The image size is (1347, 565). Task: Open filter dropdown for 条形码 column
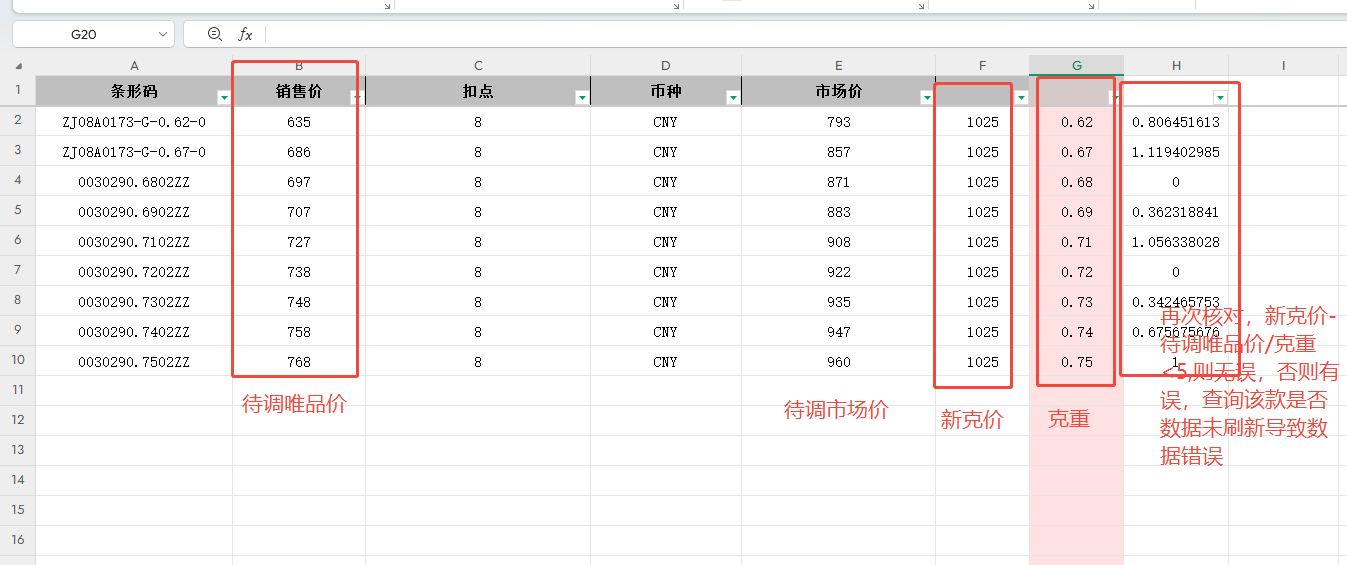point(224,98)
